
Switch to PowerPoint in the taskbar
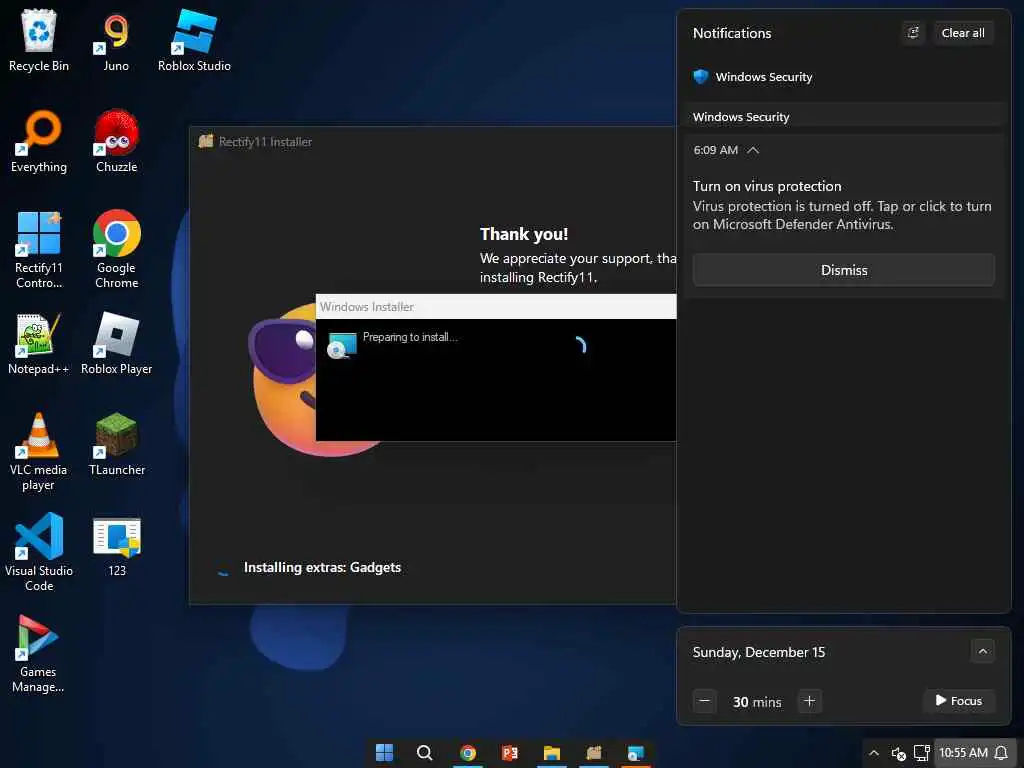[x=509, y=752]
